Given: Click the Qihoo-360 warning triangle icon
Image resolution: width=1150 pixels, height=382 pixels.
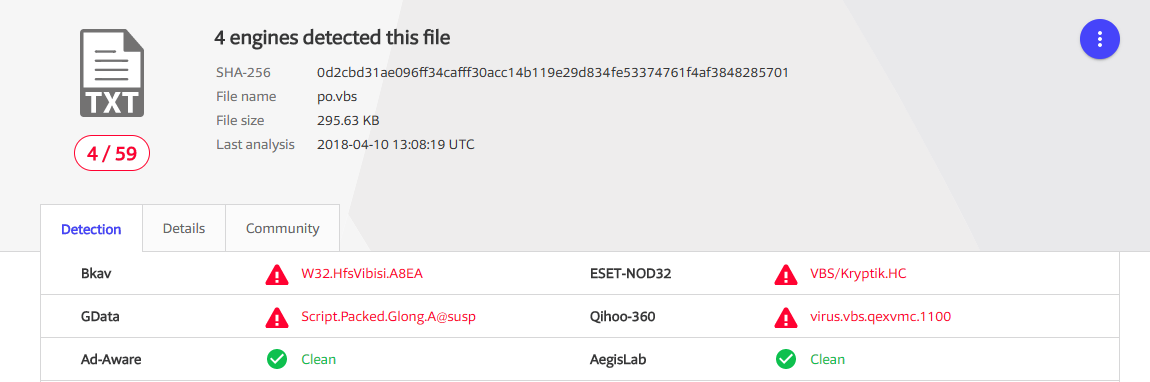Looking at the screenshot, I should point(785,317).
